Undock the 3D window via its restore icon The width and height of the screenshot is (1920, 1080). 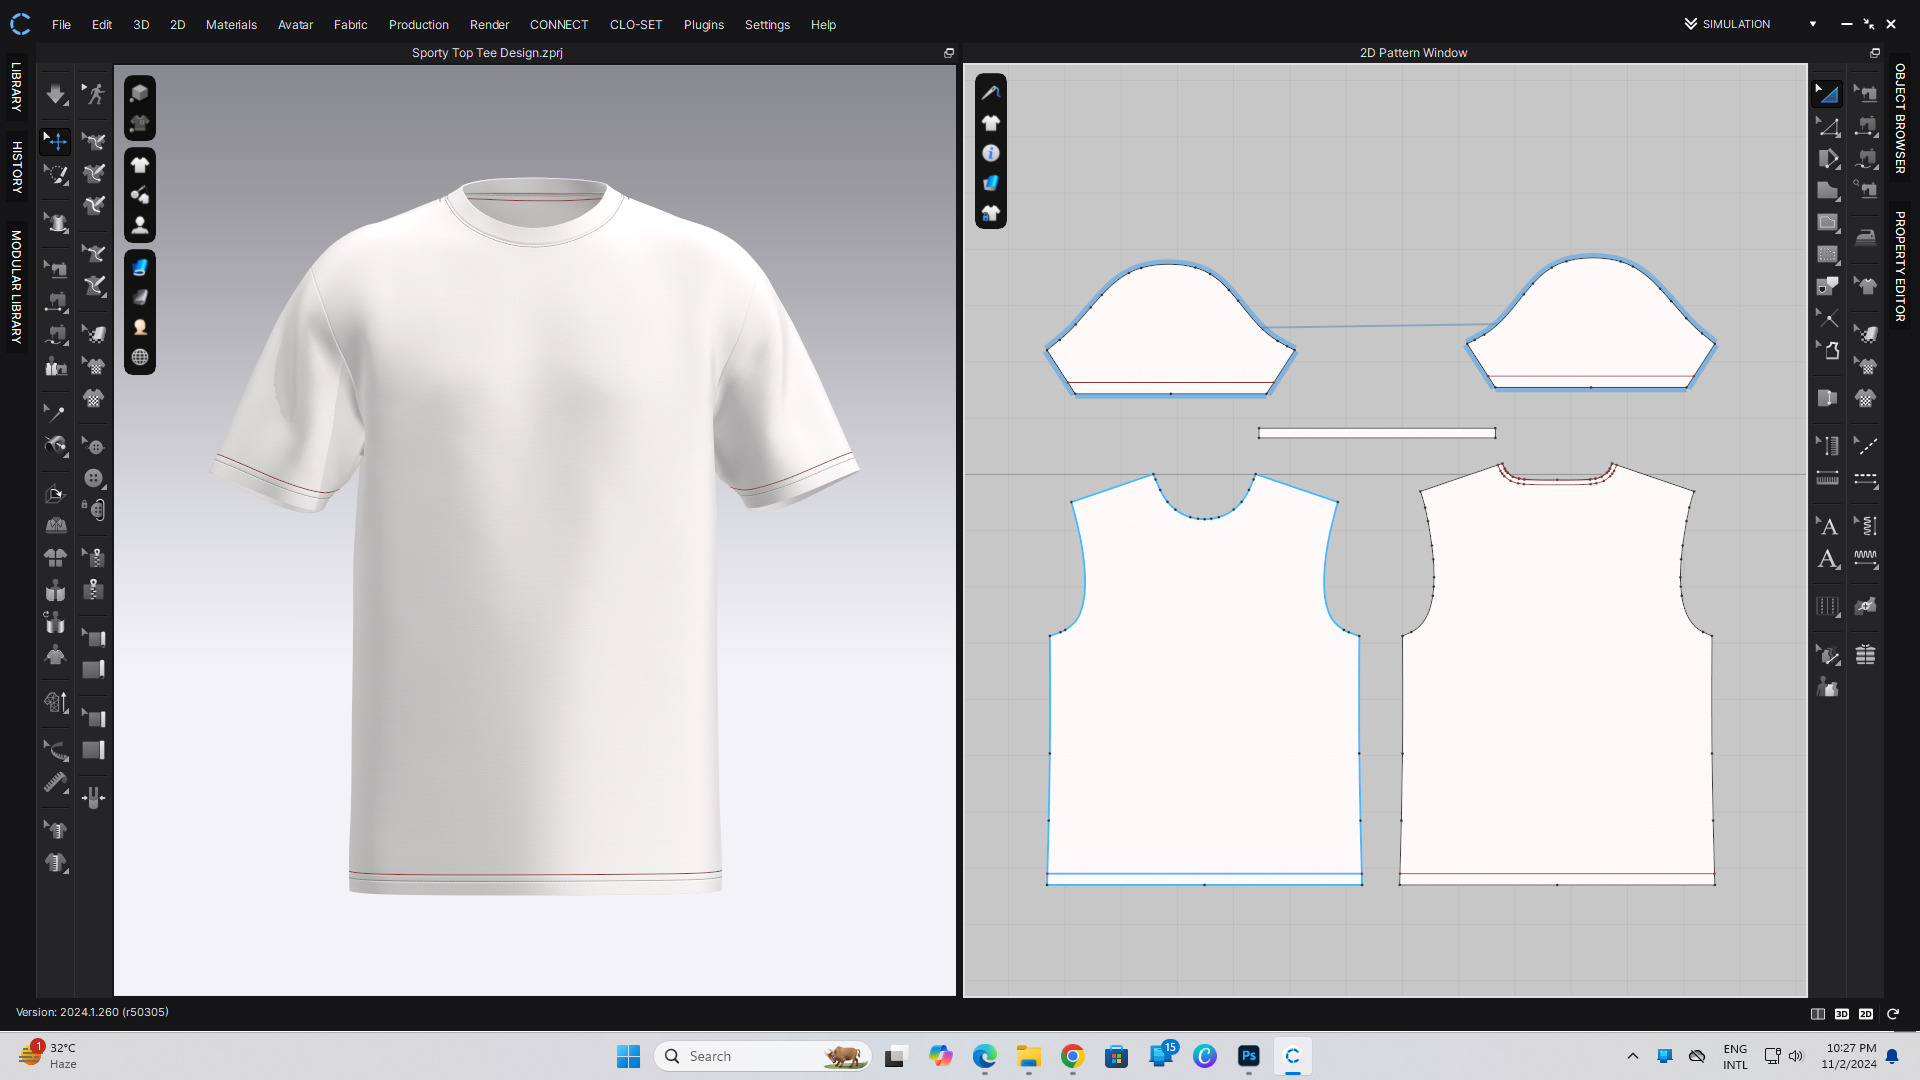coord(949,53)
